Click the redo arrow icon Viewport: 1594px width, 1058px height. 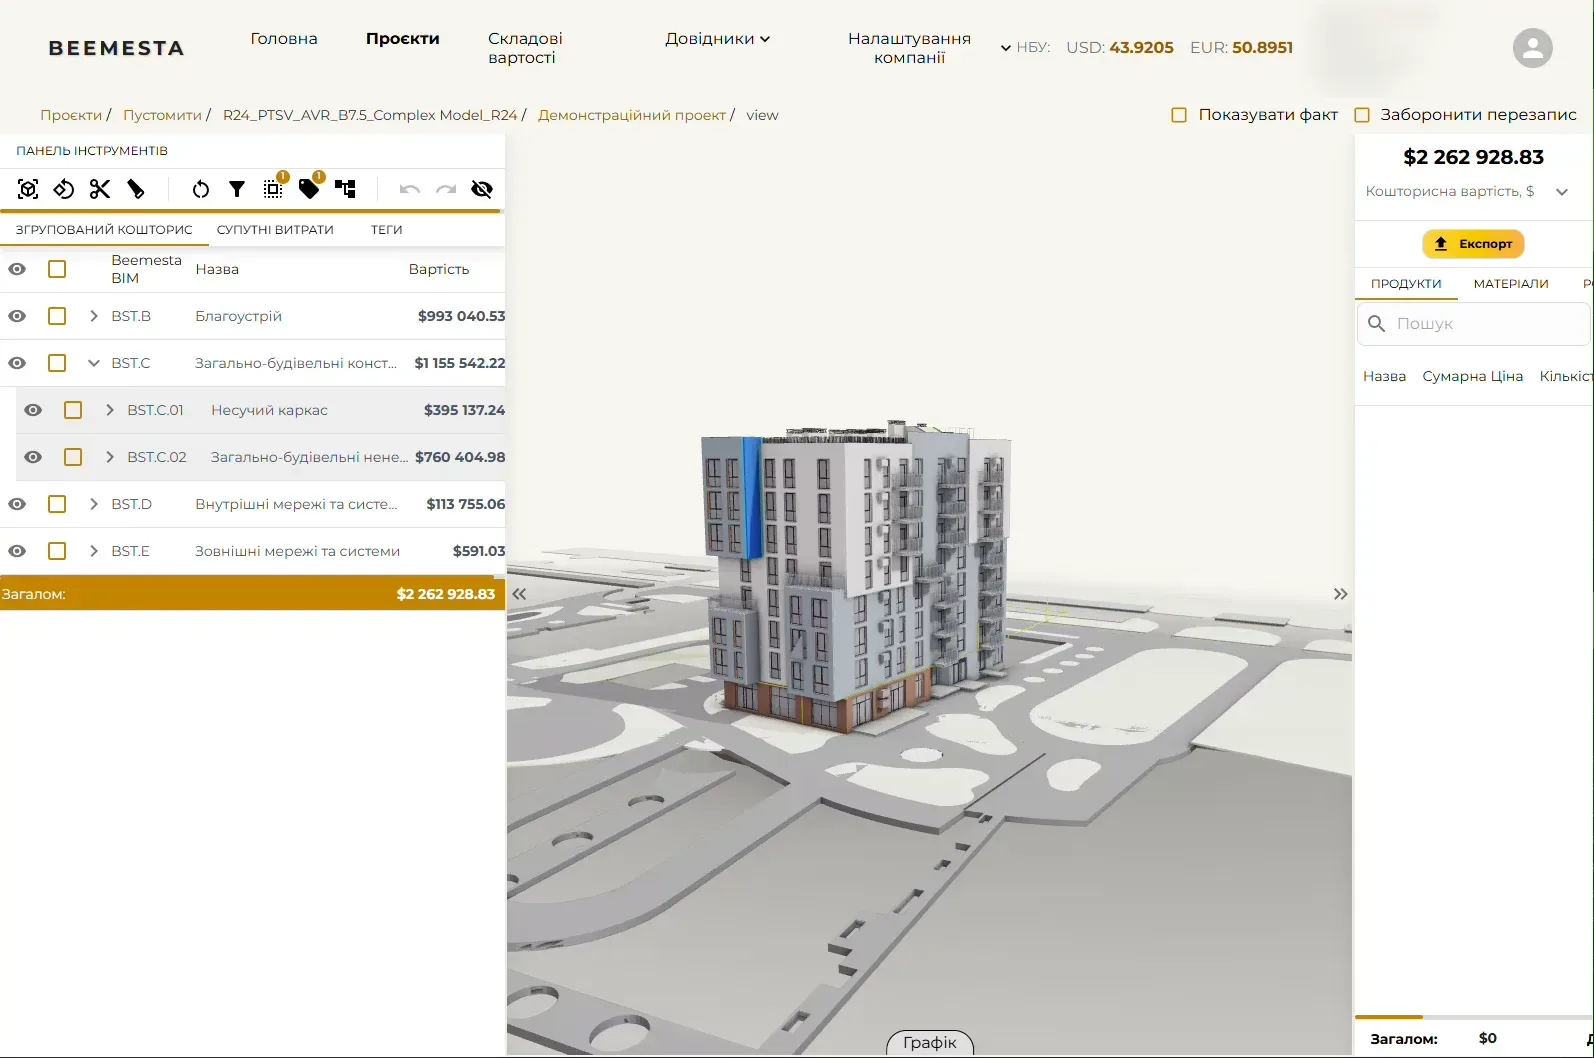[x=446, y=189]
